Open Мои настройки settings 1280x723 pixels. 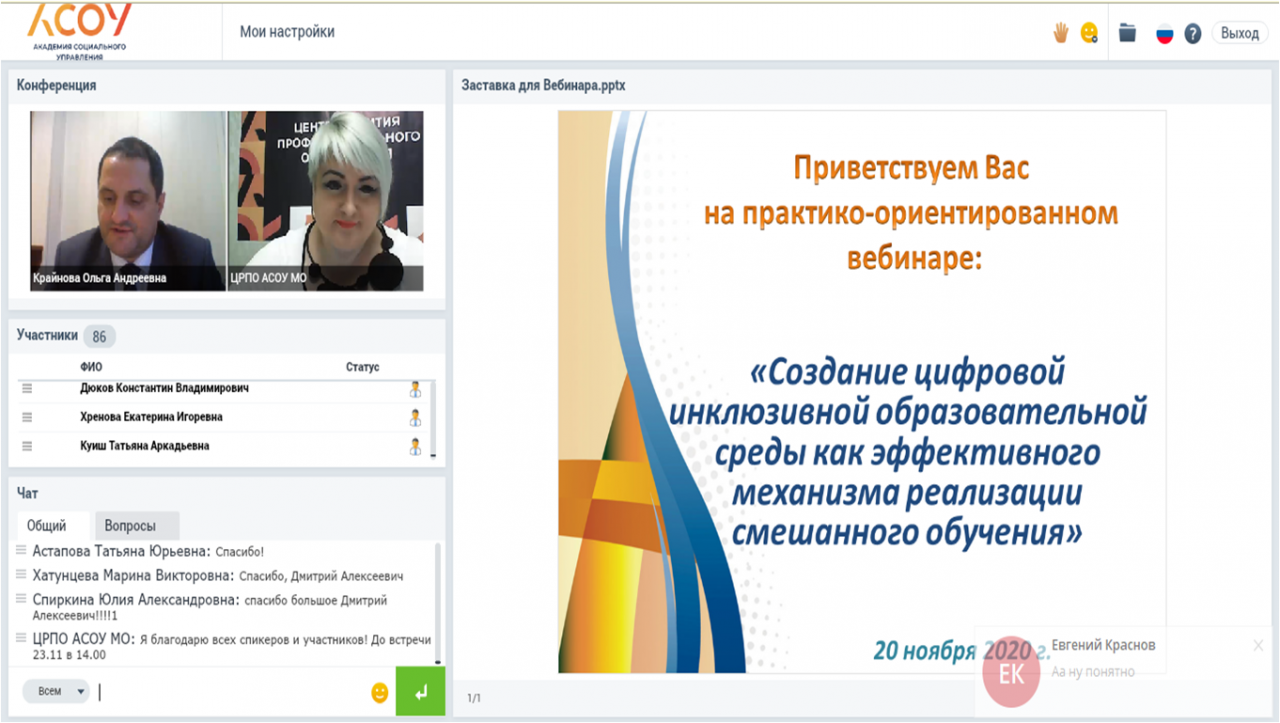(x=287, y=32)
